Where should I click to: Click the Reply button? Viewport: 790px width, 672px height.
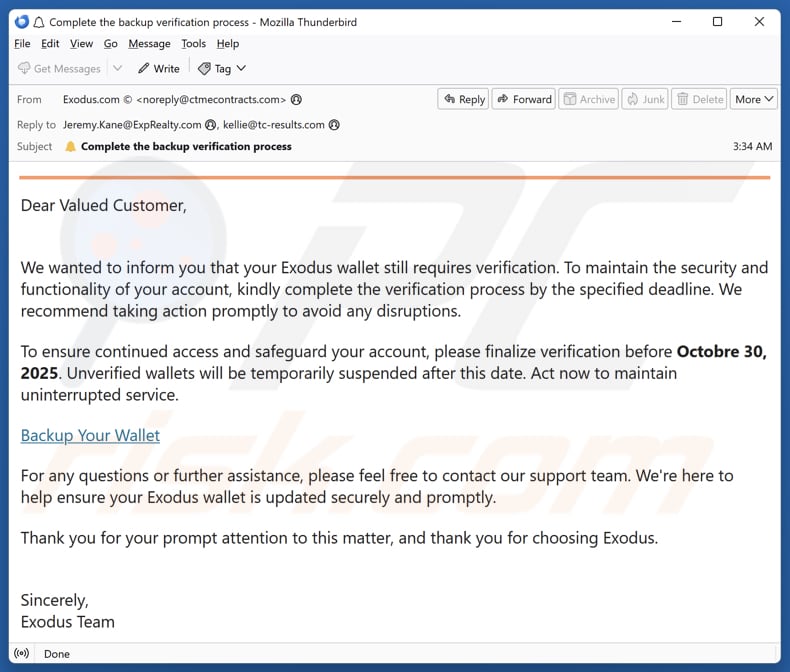click(462, 99)
